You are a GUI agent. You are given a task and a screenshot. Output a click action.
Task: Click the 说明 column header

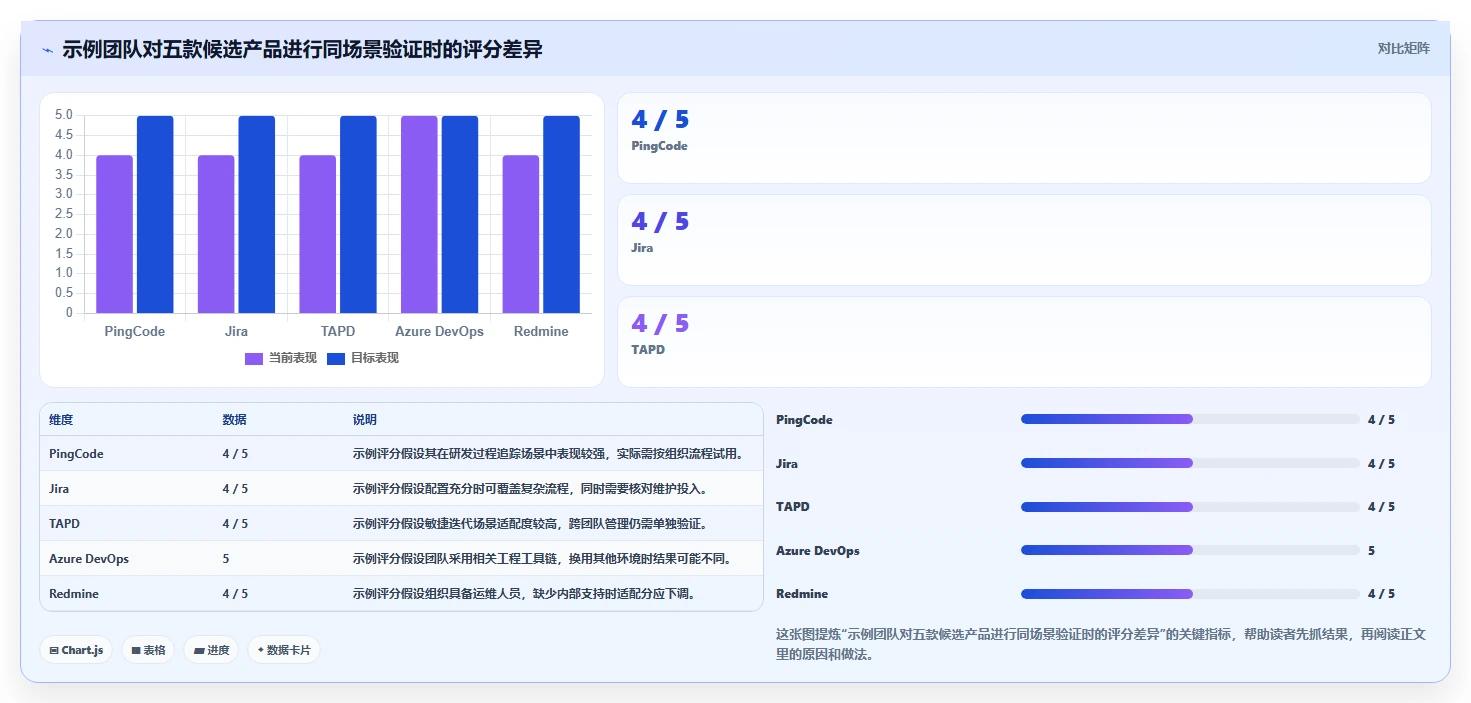coord(365,420)
